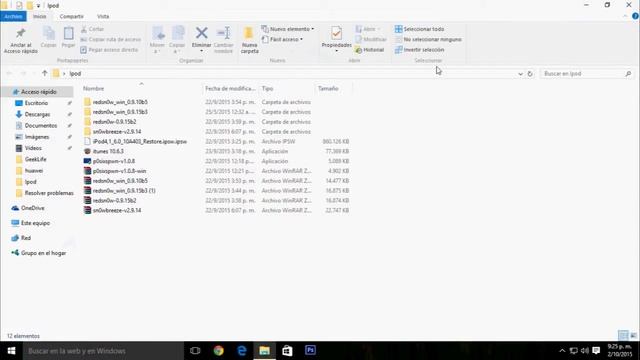Open the Nuevo elemento dropdown
Screen dimensions: 640x360
click(x=288, y=29)
